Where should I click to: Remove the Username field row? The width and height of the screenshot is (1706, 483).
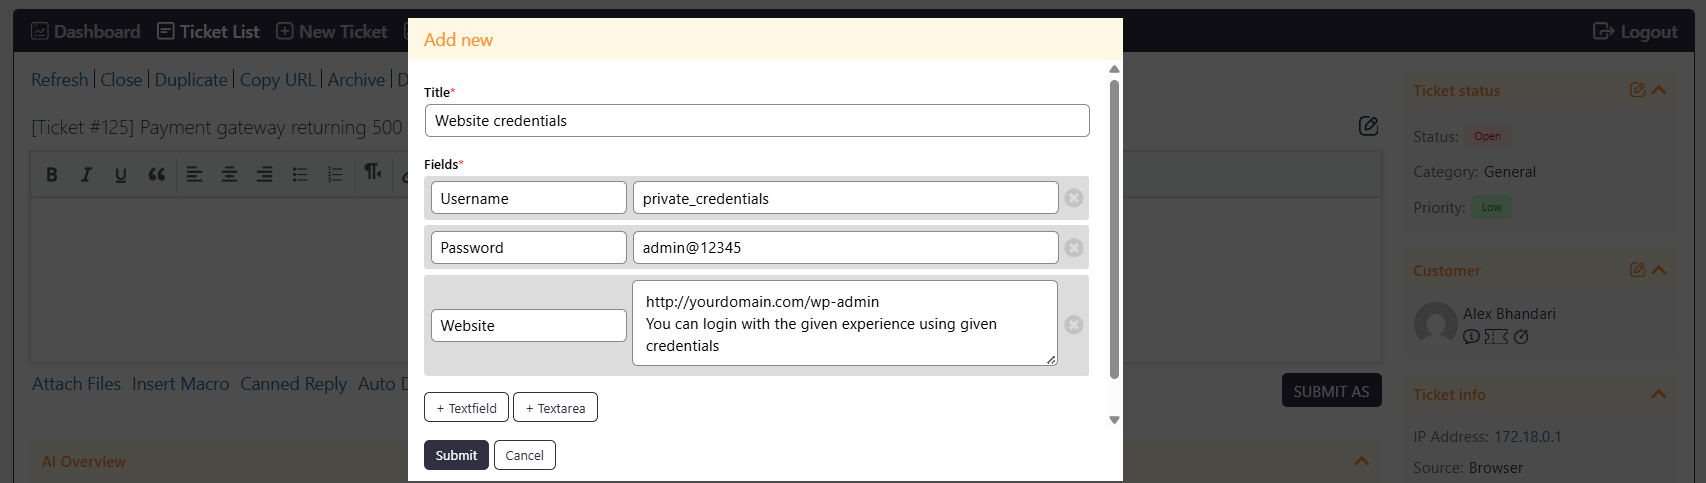pyautogui.click(x=1074, y=198)
